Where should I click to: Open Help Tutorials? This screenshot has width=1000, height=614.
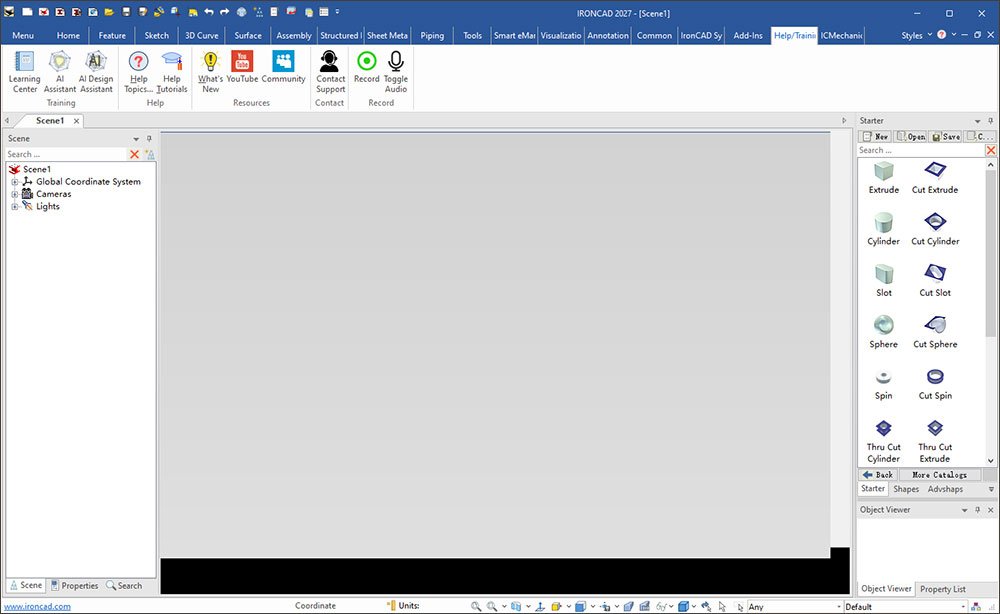[x=172, y=71]
